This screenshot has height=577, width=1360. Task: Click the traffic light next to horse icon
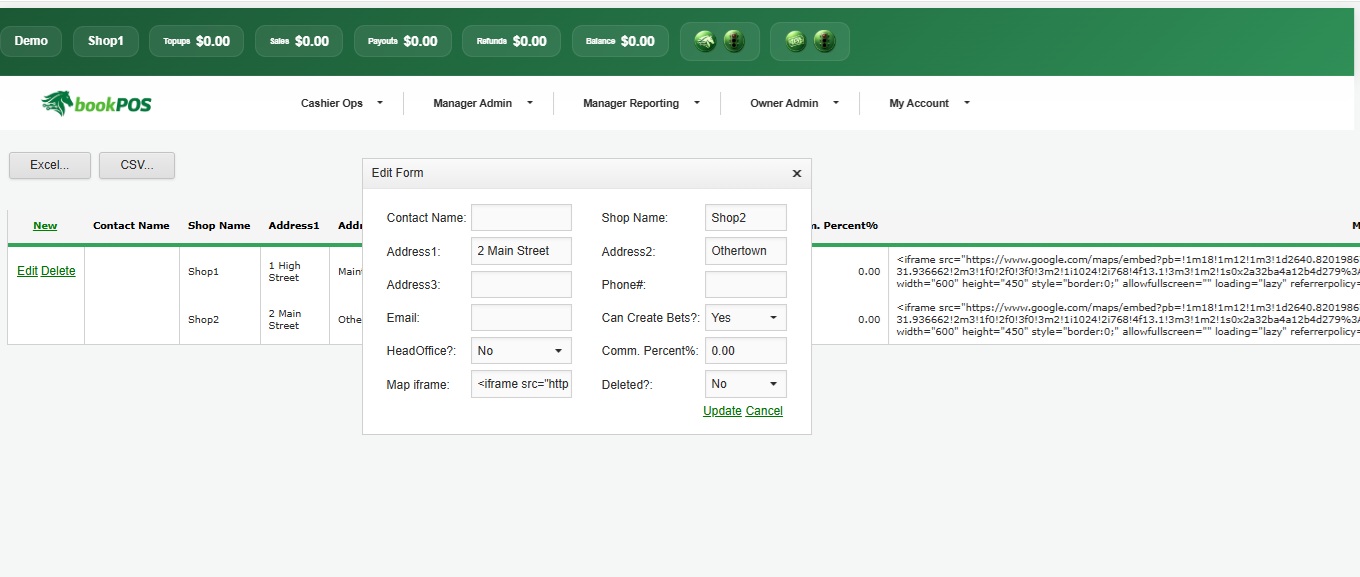(734, 41)
